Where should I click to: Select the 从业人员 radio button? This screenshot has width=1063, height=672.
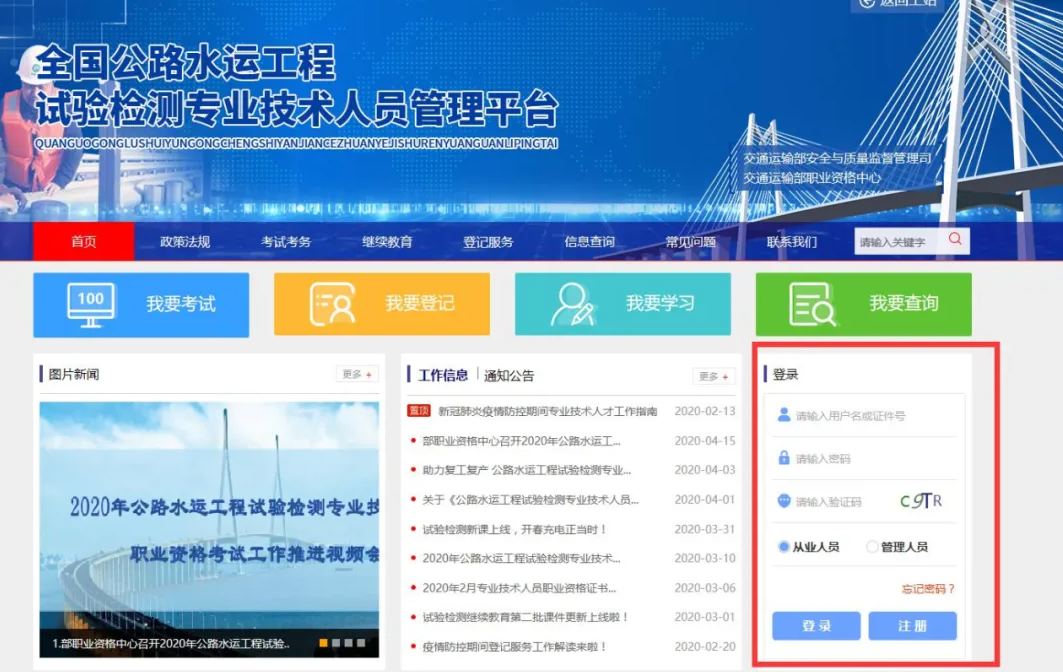pyautogui.click(x=784, y=547)
